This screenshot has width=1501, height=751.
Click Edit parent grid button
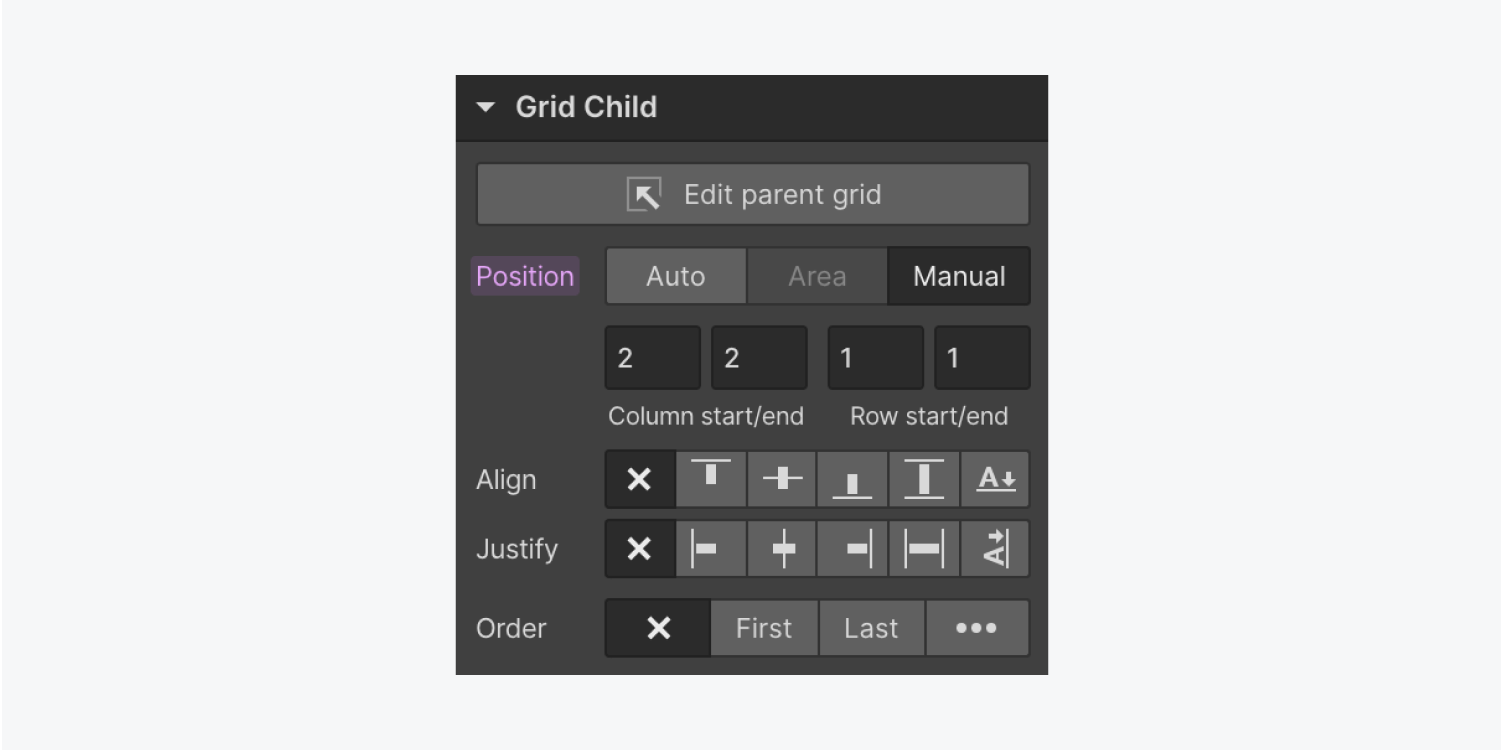753,194
